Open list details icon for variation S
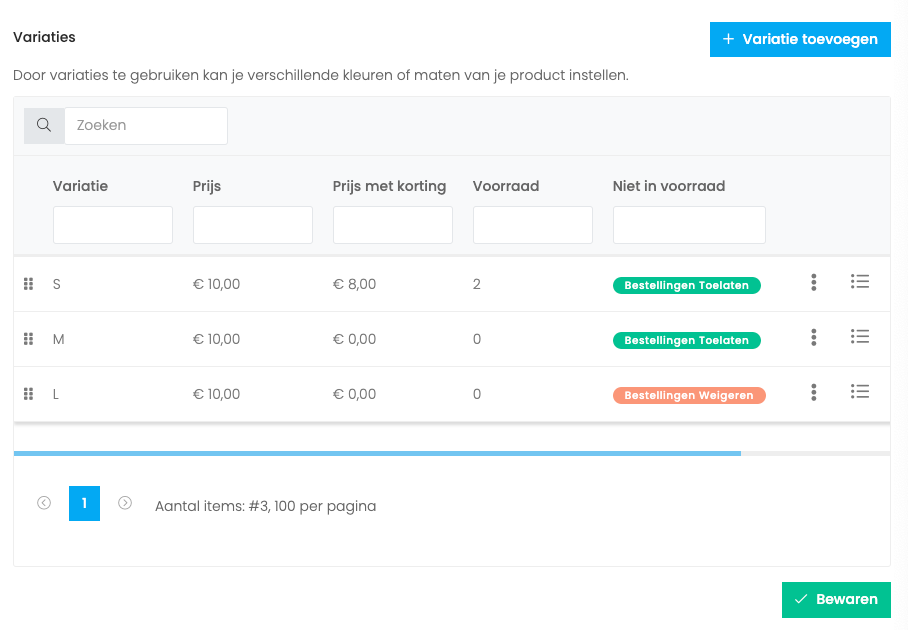The height and width of the screenshot is (630, 908). [x=860, y=281]
